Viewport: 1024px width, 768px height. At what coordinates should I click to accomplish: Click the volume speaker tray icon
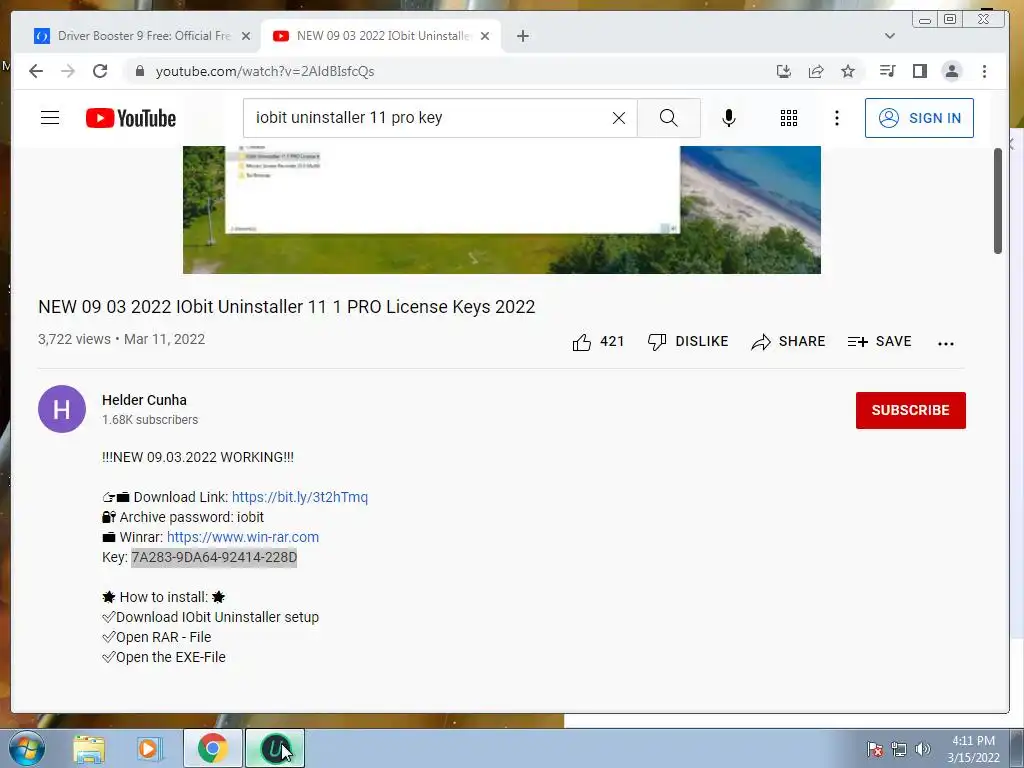(x=923, y=749)
